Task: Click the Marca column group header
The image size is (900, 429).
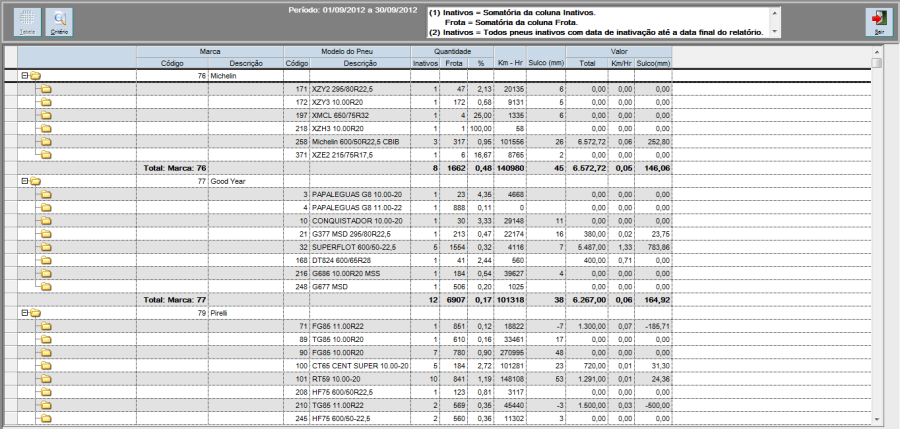Action: [210, 52]
